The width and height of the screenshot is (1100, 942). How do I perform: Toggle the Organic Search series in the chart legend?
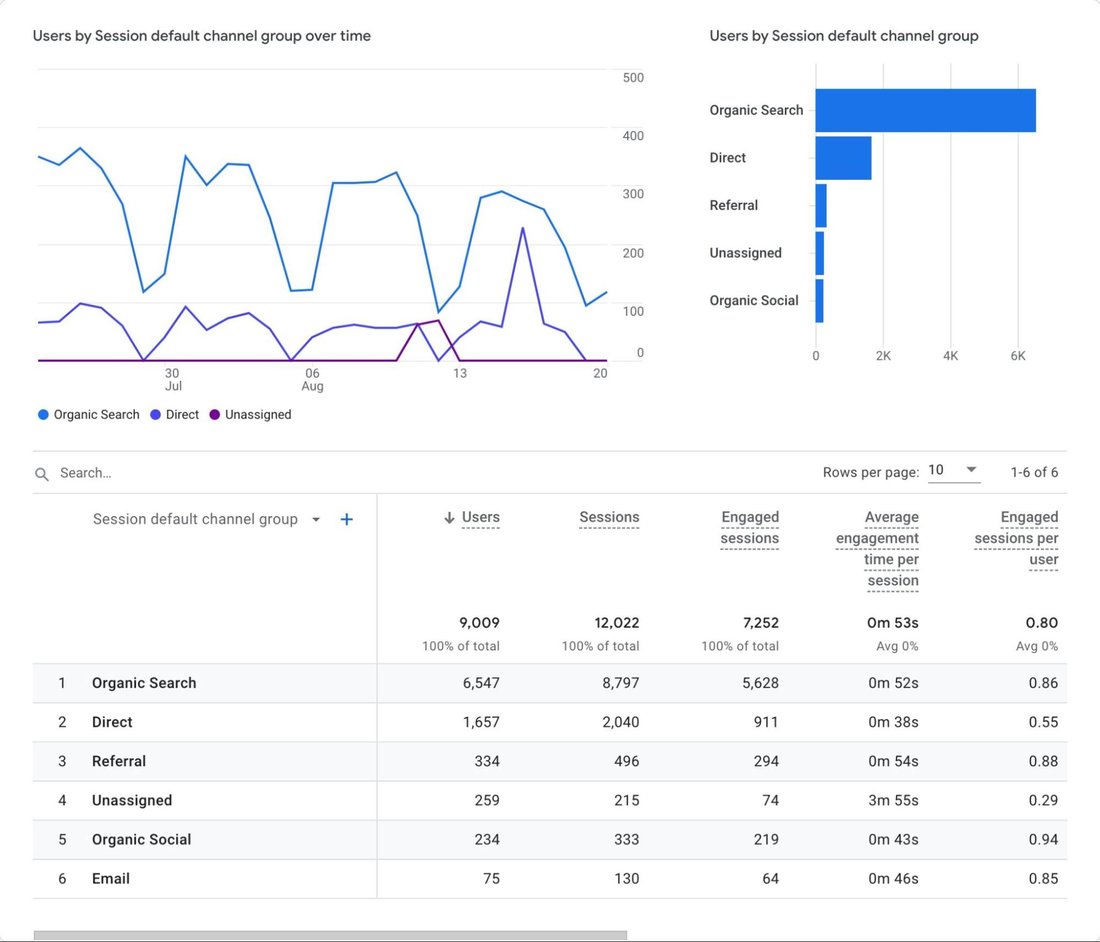(x=87, y=414)
